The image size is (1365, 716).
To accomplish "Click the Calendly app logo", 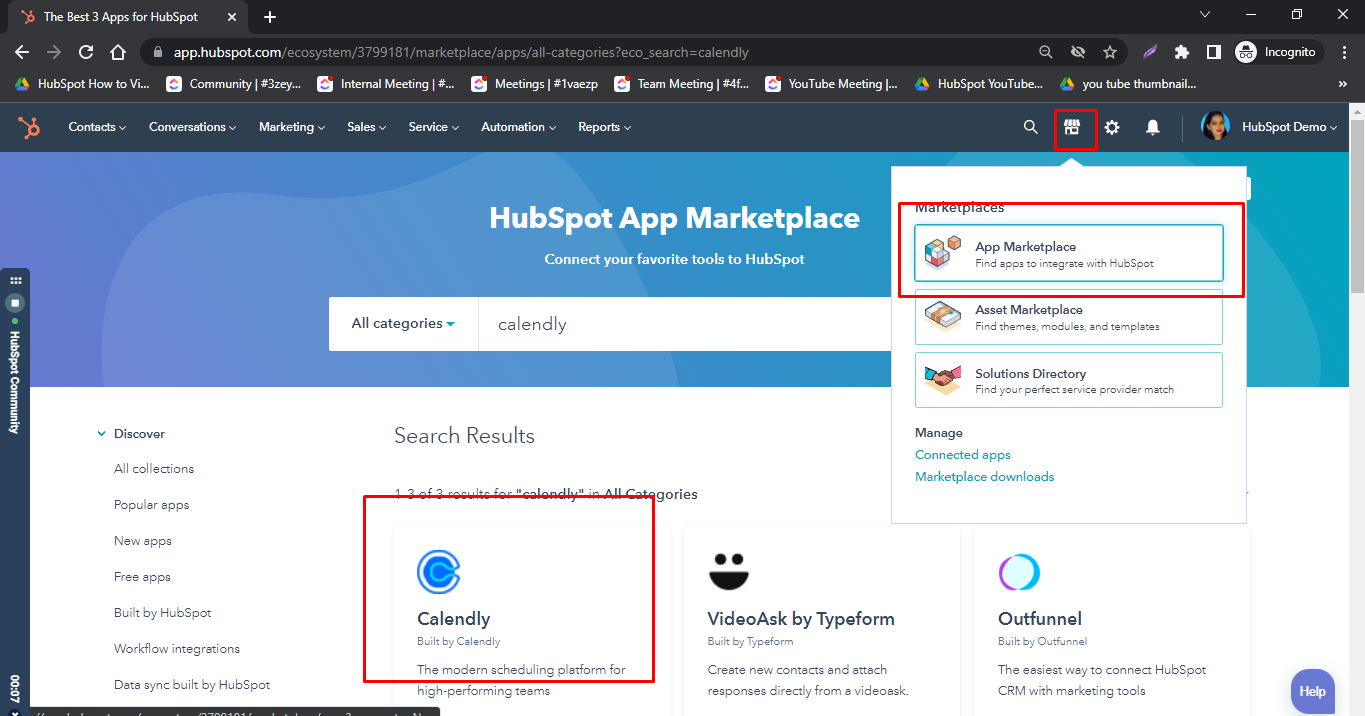I will click(438, 572).
